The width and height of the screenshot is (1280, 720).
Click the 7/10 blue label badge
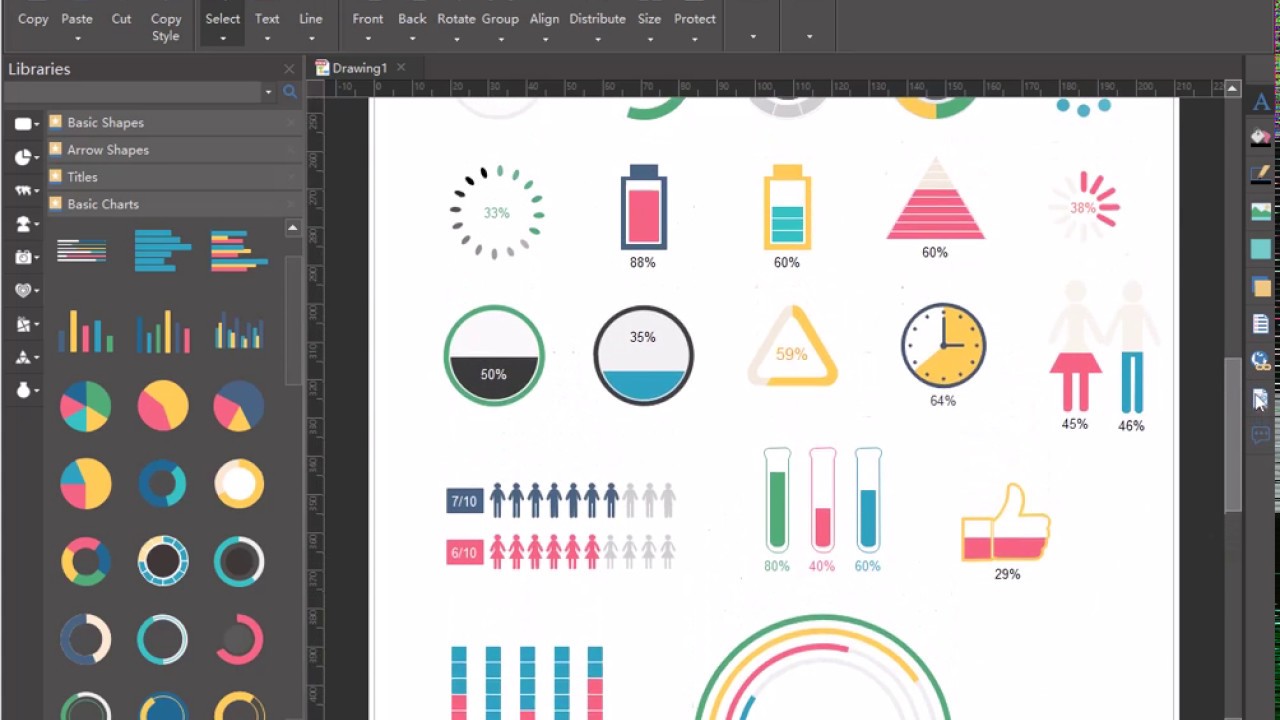point(464,501)
